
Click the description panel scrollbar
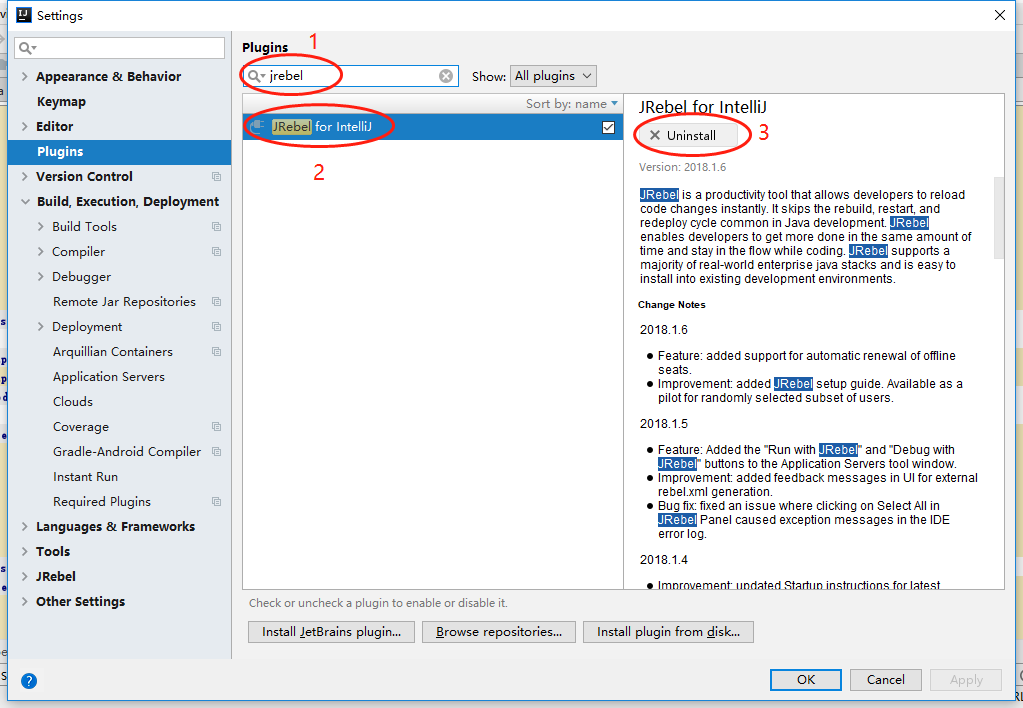click(998, 217)
